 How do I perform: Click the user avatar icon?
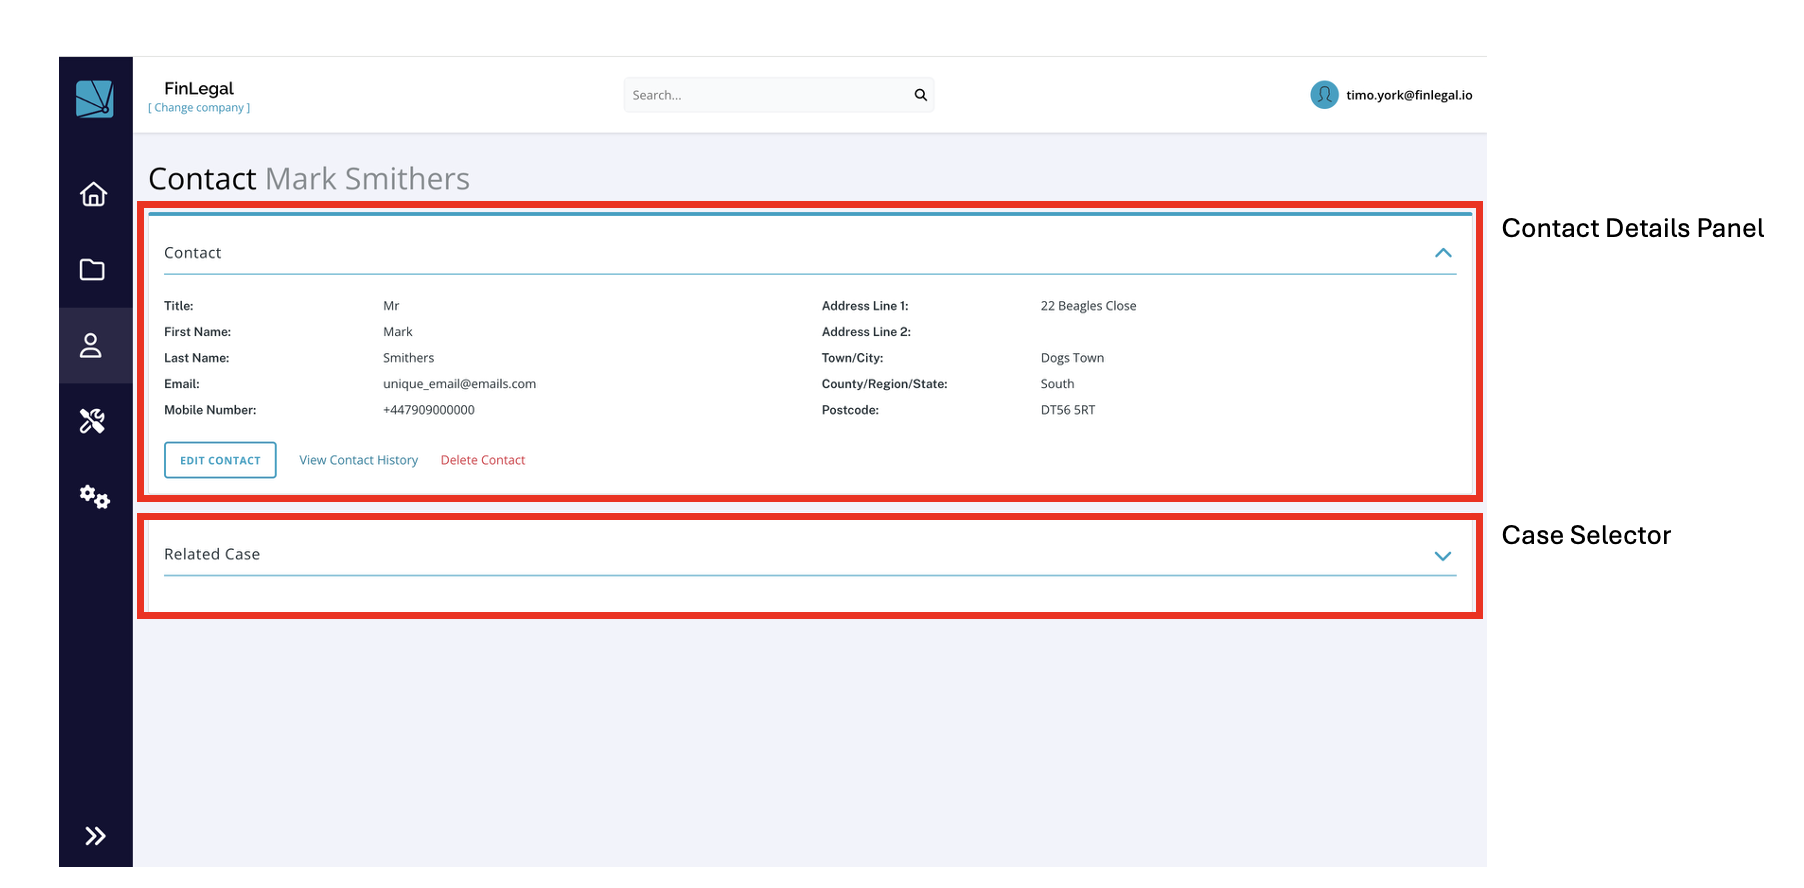pyautogui.click(x=1324, y=95)
